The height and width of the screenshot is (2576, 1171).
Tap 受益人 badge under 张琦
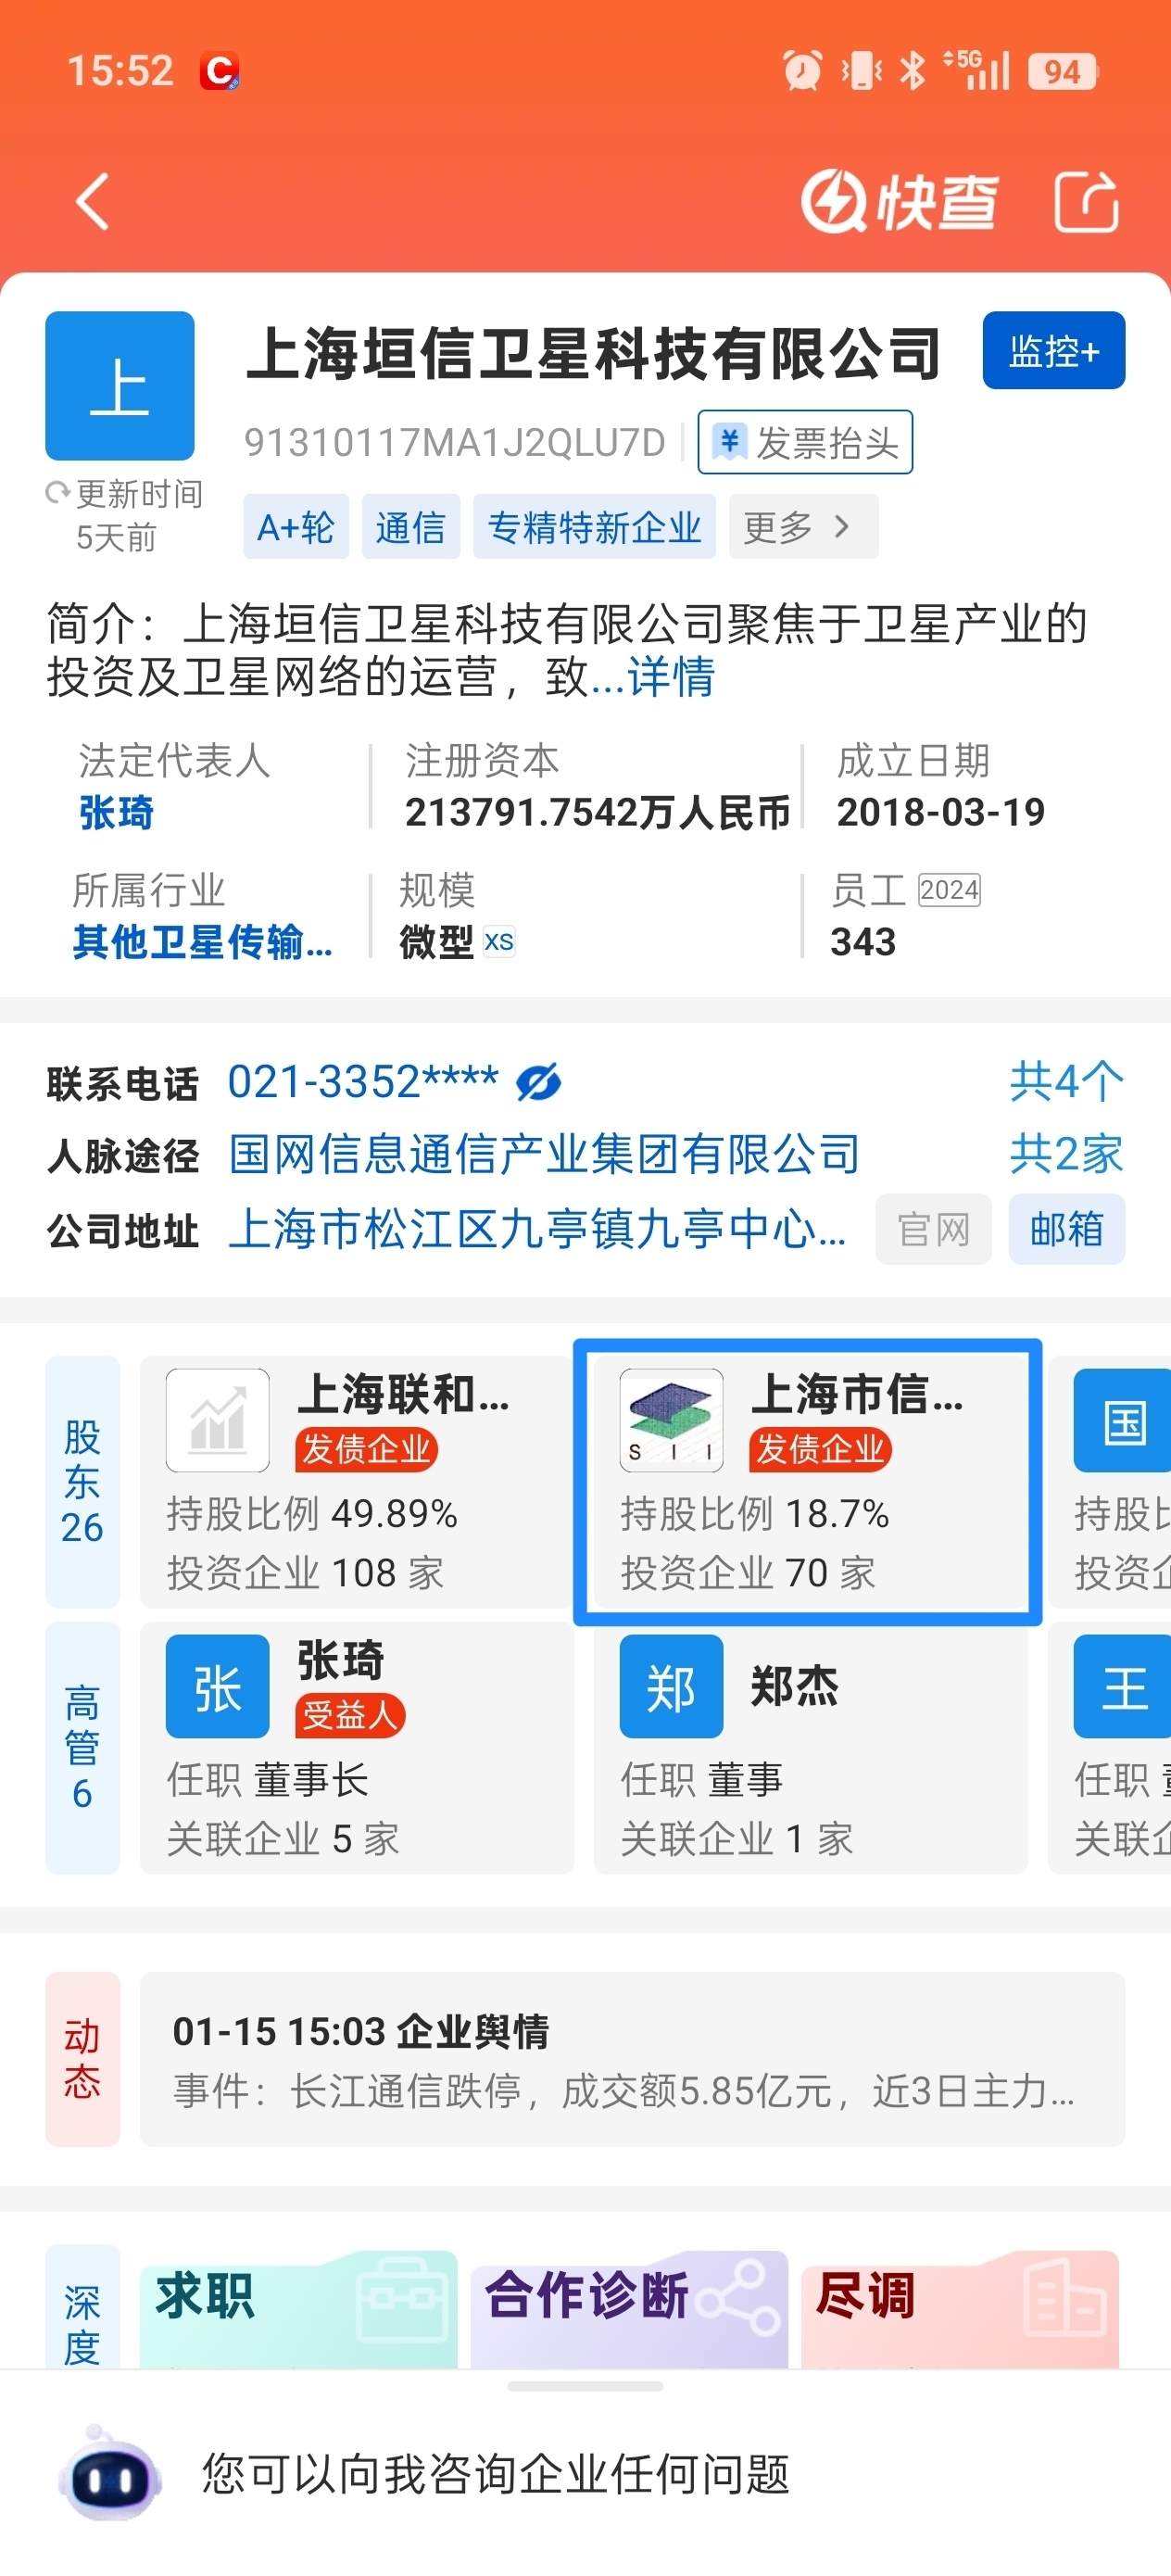[350, 1715]
